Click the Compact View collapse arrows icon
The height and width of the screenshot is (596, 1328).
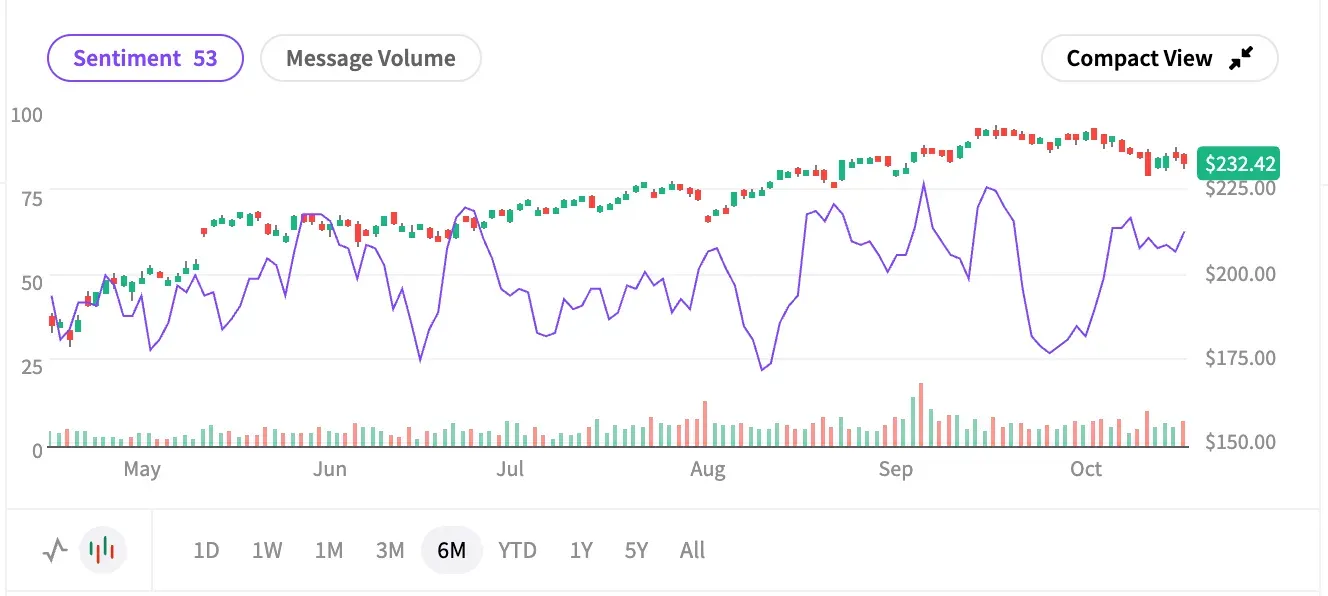pos(1241,59)
